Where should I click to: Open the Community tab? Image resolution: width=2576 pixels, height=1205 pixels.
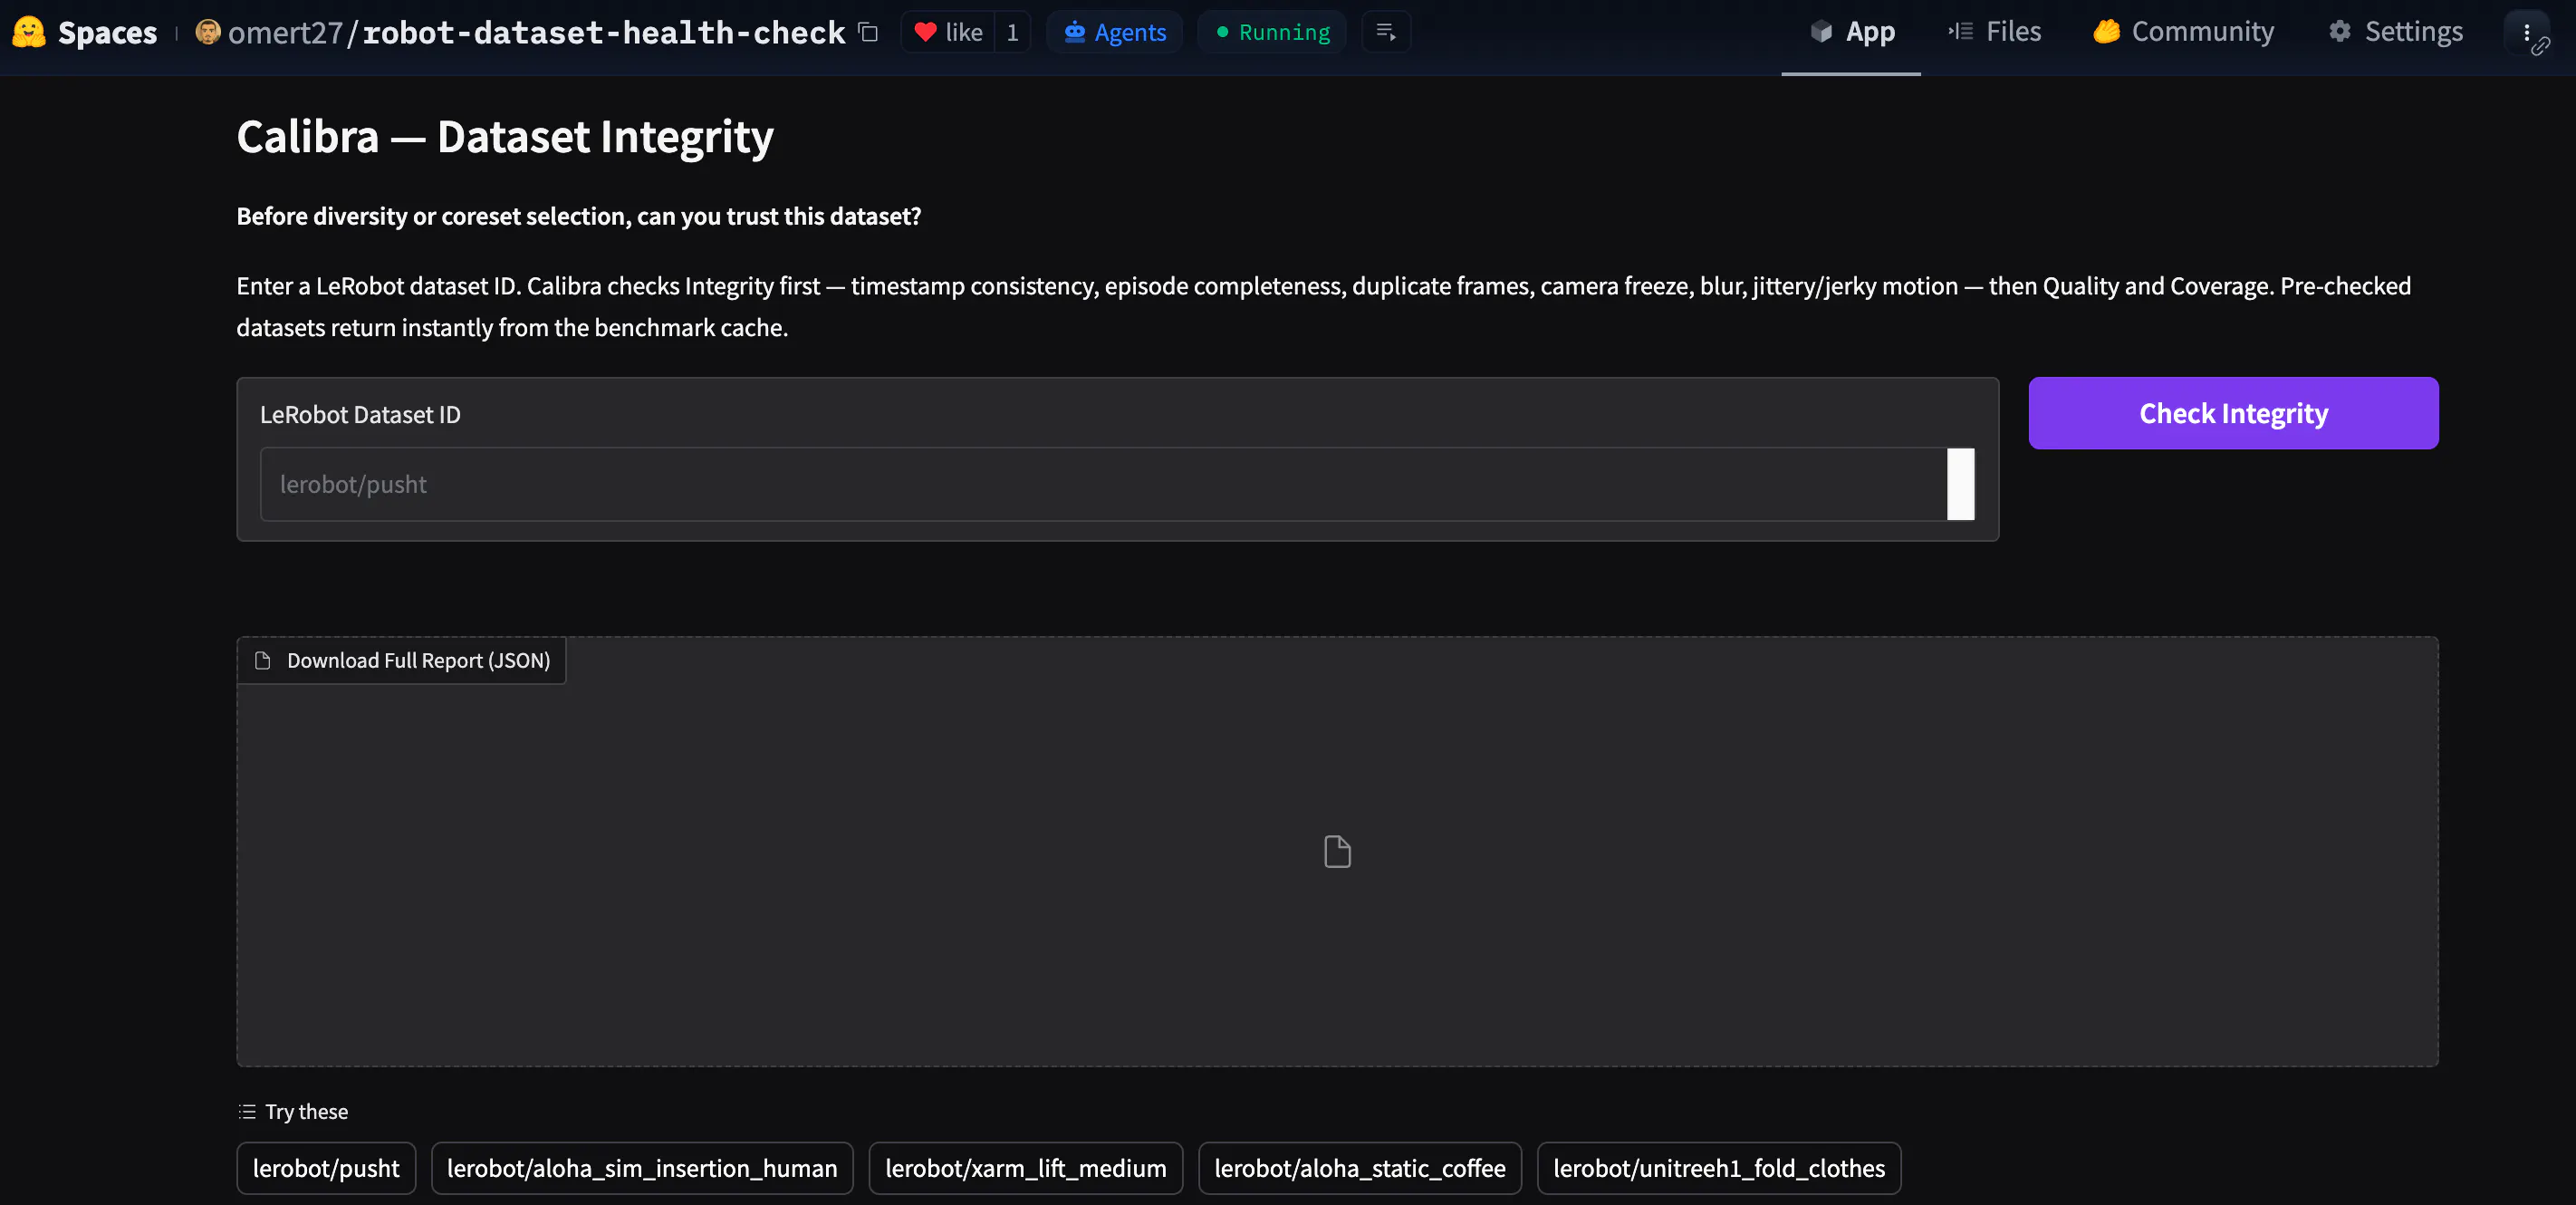pyautogui.click(x=2183, y=32)
